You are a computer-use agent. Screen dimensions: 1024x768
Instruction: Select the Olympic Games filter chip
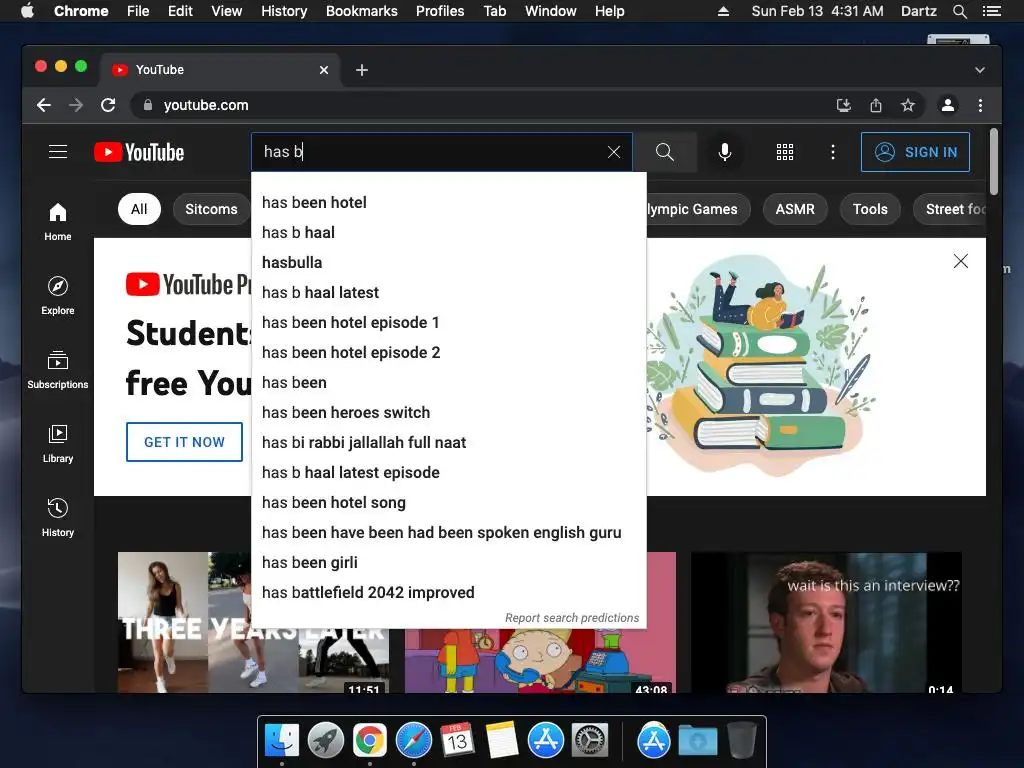[x=697, y=209]
